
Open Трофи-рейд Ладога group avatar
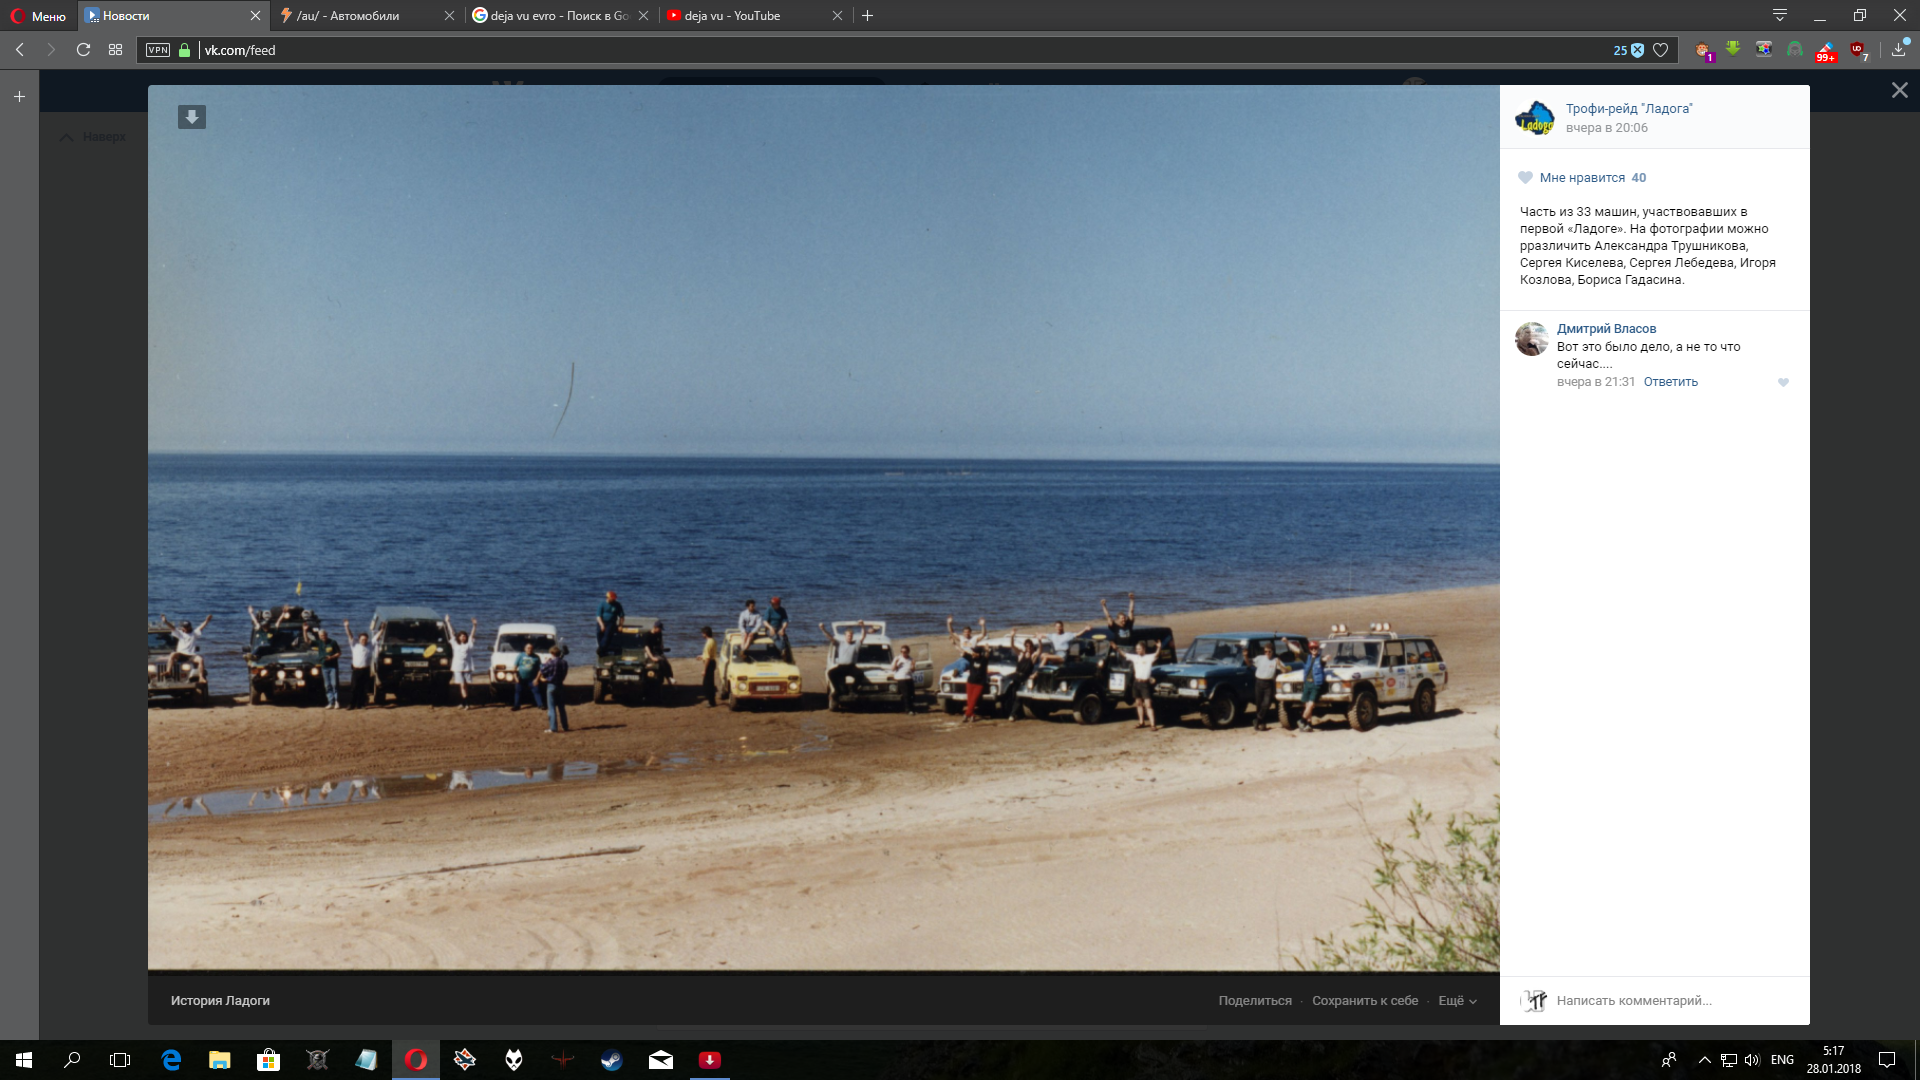click(x=1535, y=118)
